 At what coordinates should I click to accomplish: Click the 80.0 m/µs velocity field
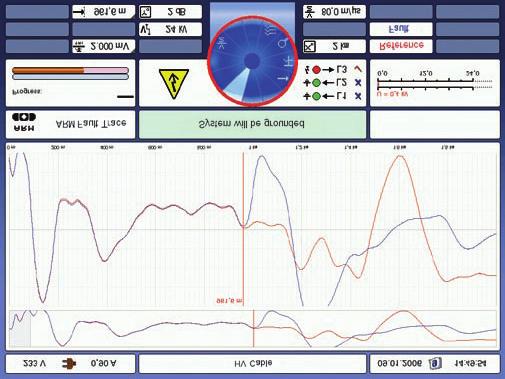point(334,12)
